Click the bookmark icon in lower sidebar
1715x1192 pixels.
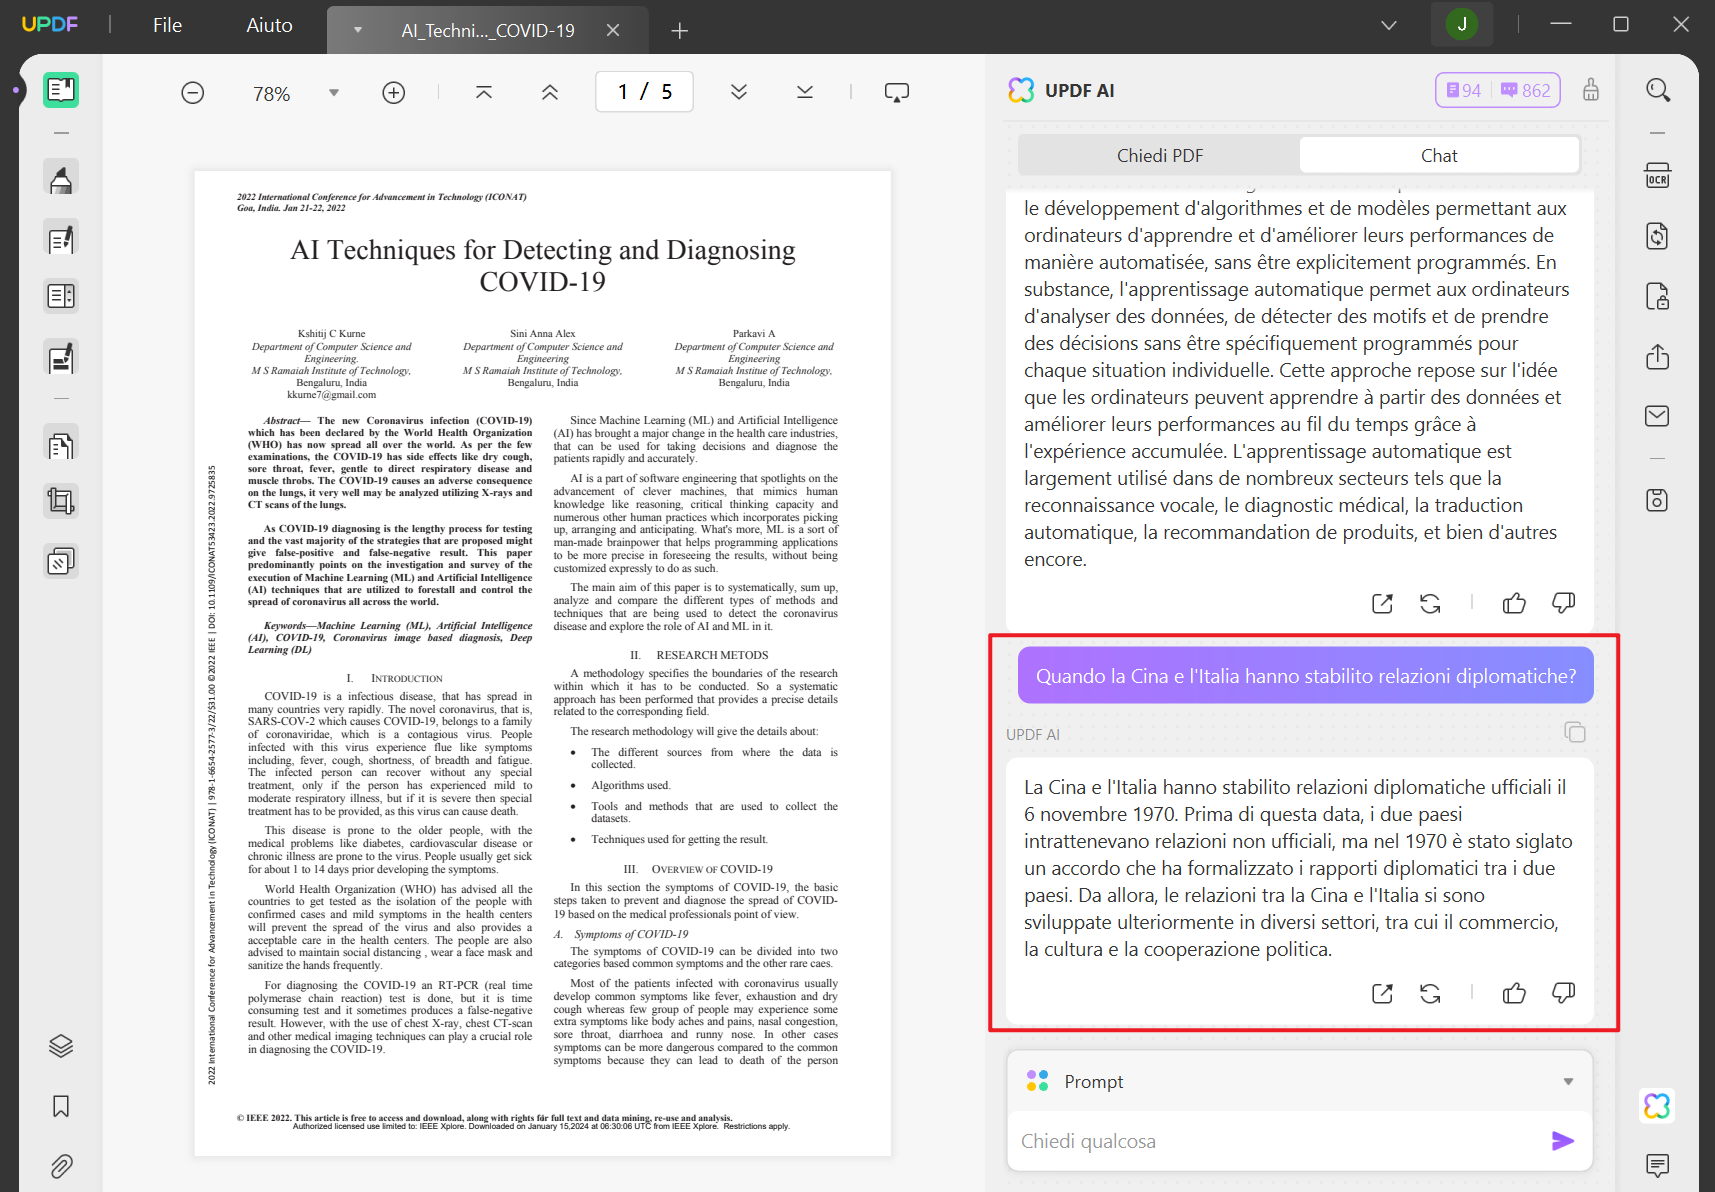click(x=61, y=1107)
